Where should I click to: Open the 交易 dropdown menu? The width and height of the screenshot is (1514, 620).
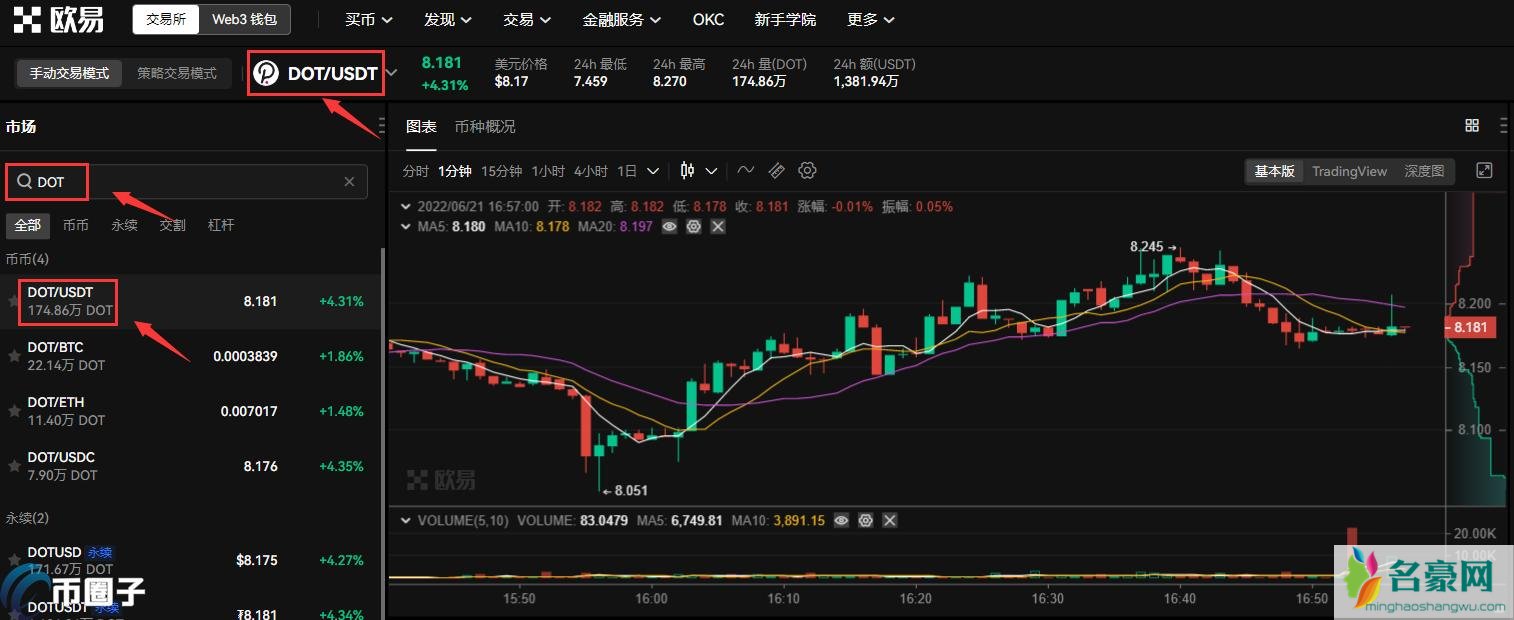click(x=526, y=19)
